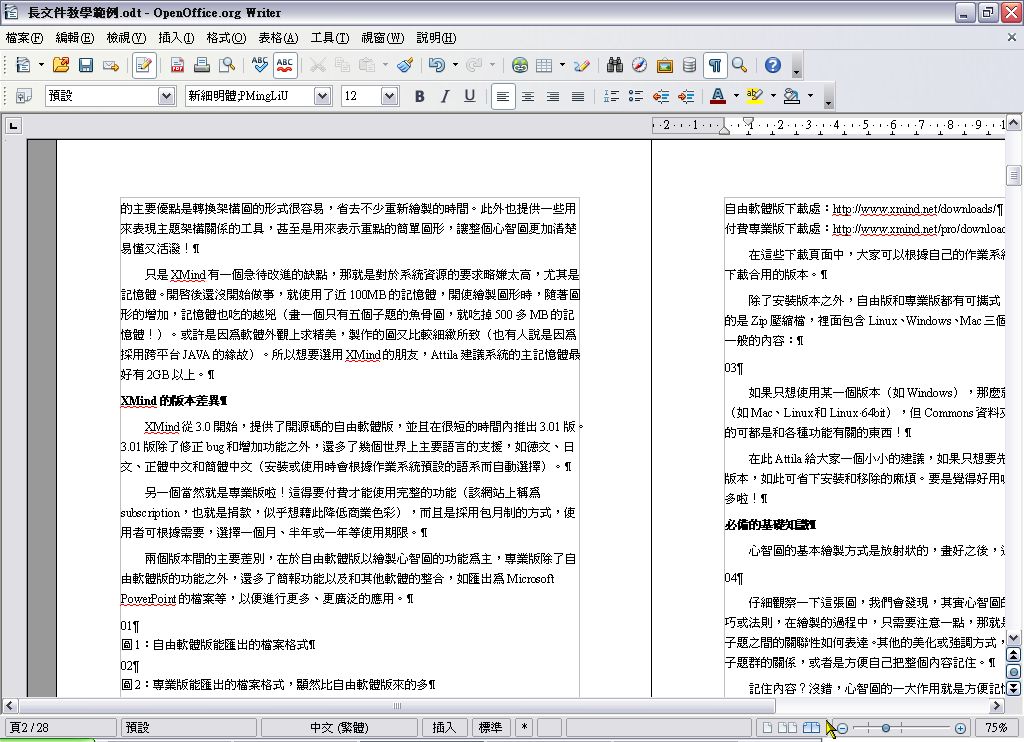The image size is (1024, 742).
Task: Open the Navigator compass icon
Action: tap(639, 65)
